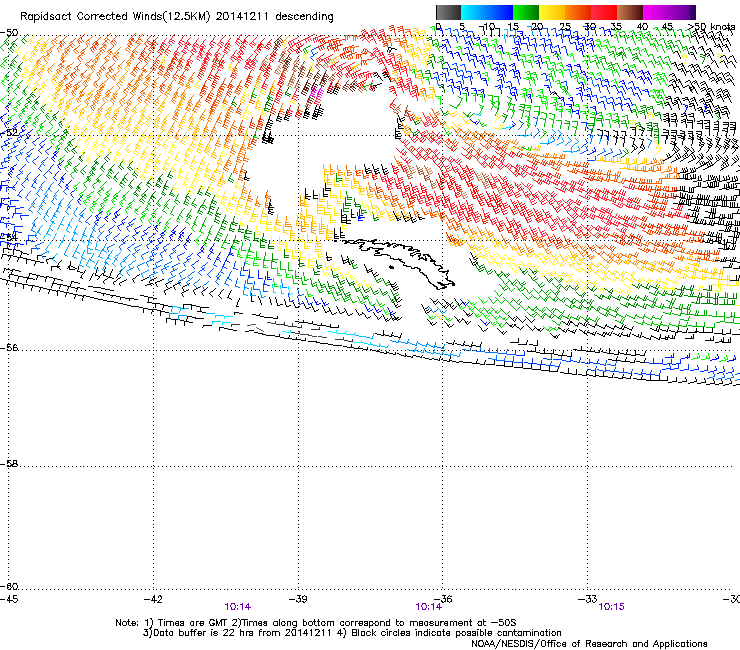The width and height of the screenshot is (740, 650).
Task: Click the gray 0-5 knots legend swatch
Action: 448,12
